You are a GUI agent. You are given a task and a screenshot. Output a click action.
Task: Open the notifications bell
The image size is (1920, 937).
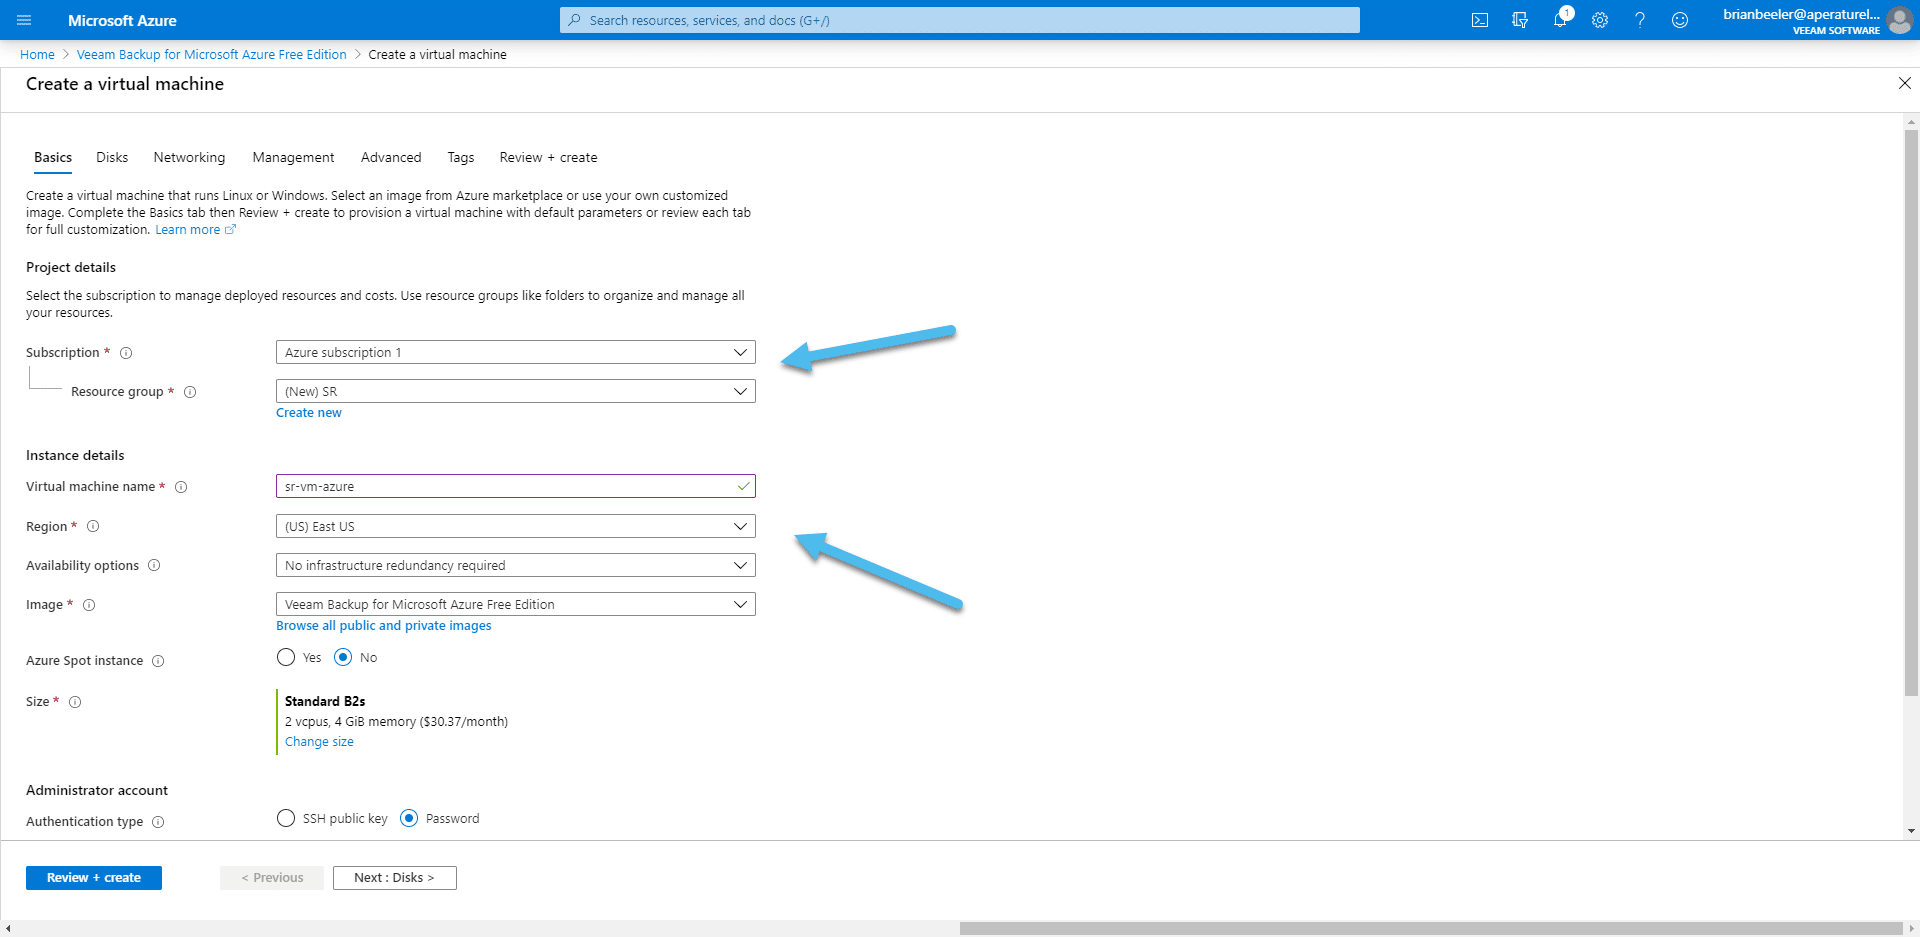(1560, 20)
